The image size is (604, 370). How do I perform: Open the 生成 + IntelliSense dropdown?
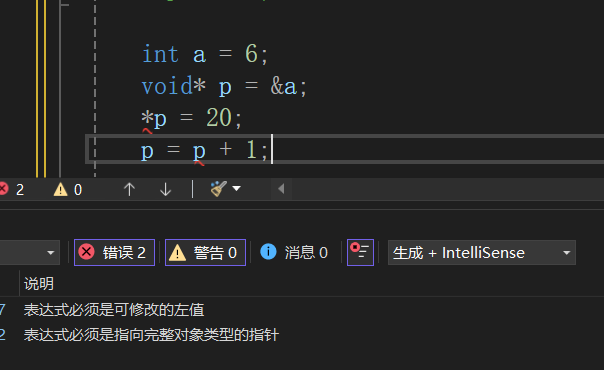(x=482, y=253)
